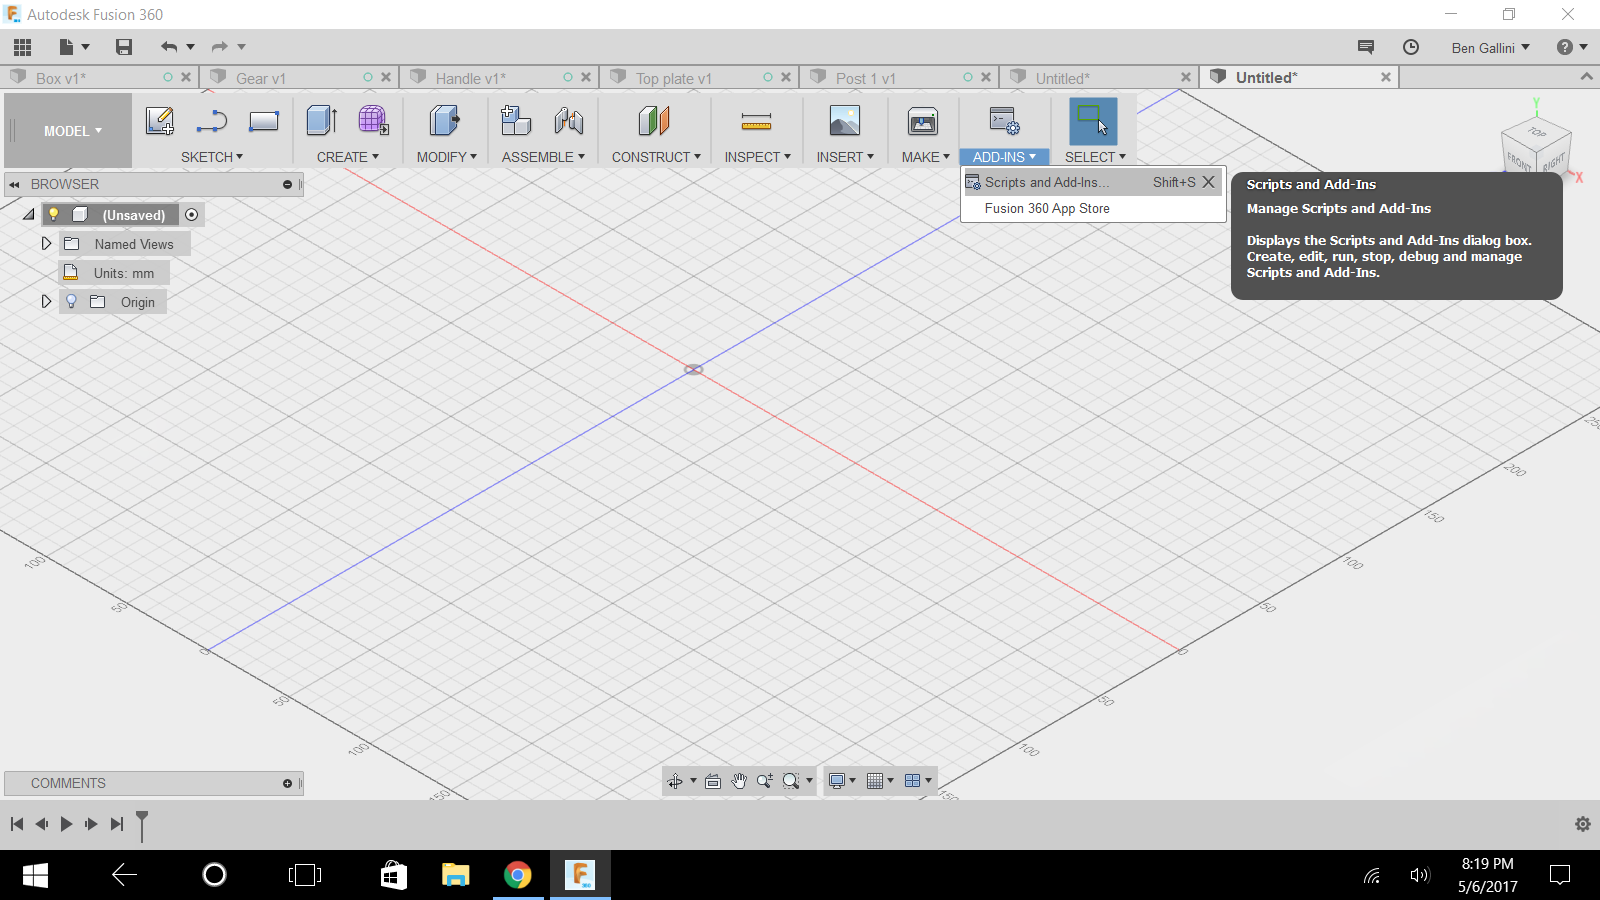Click the Redo arrow

point(219,47)
